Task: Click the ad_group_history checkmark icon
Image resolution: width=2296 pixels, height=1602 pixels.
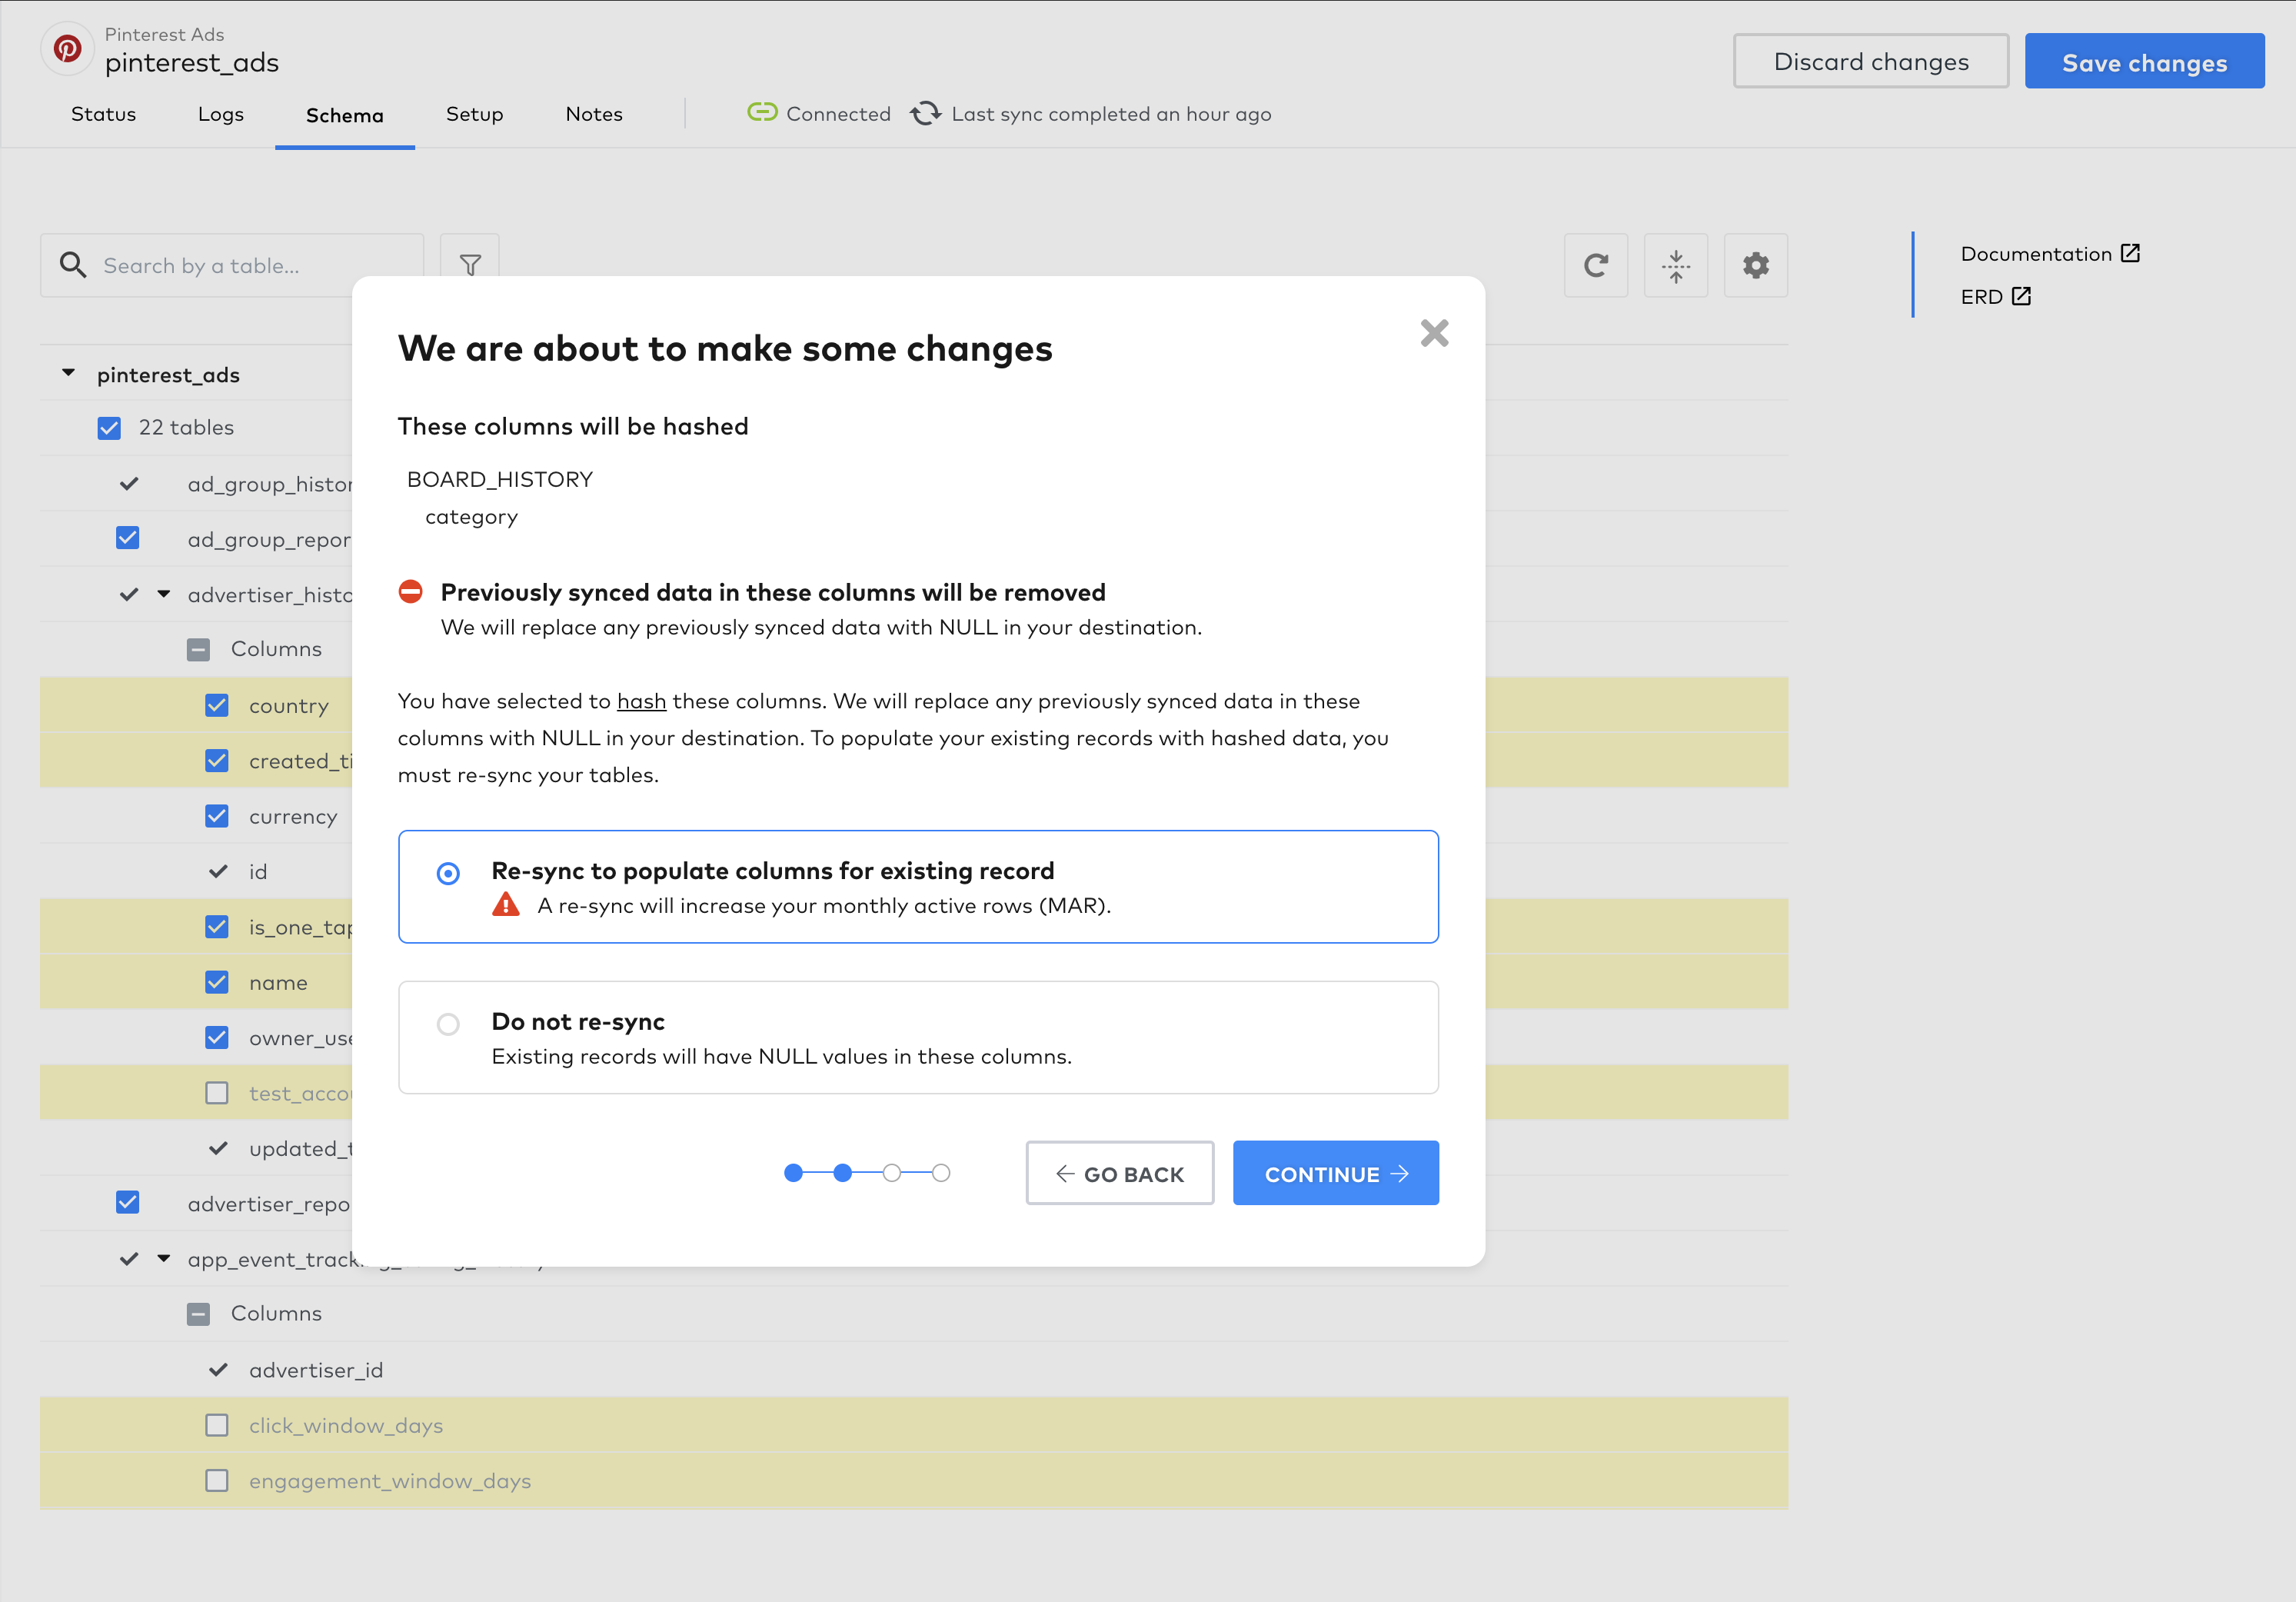Action: pyautogui.click(x=129, y=484)
